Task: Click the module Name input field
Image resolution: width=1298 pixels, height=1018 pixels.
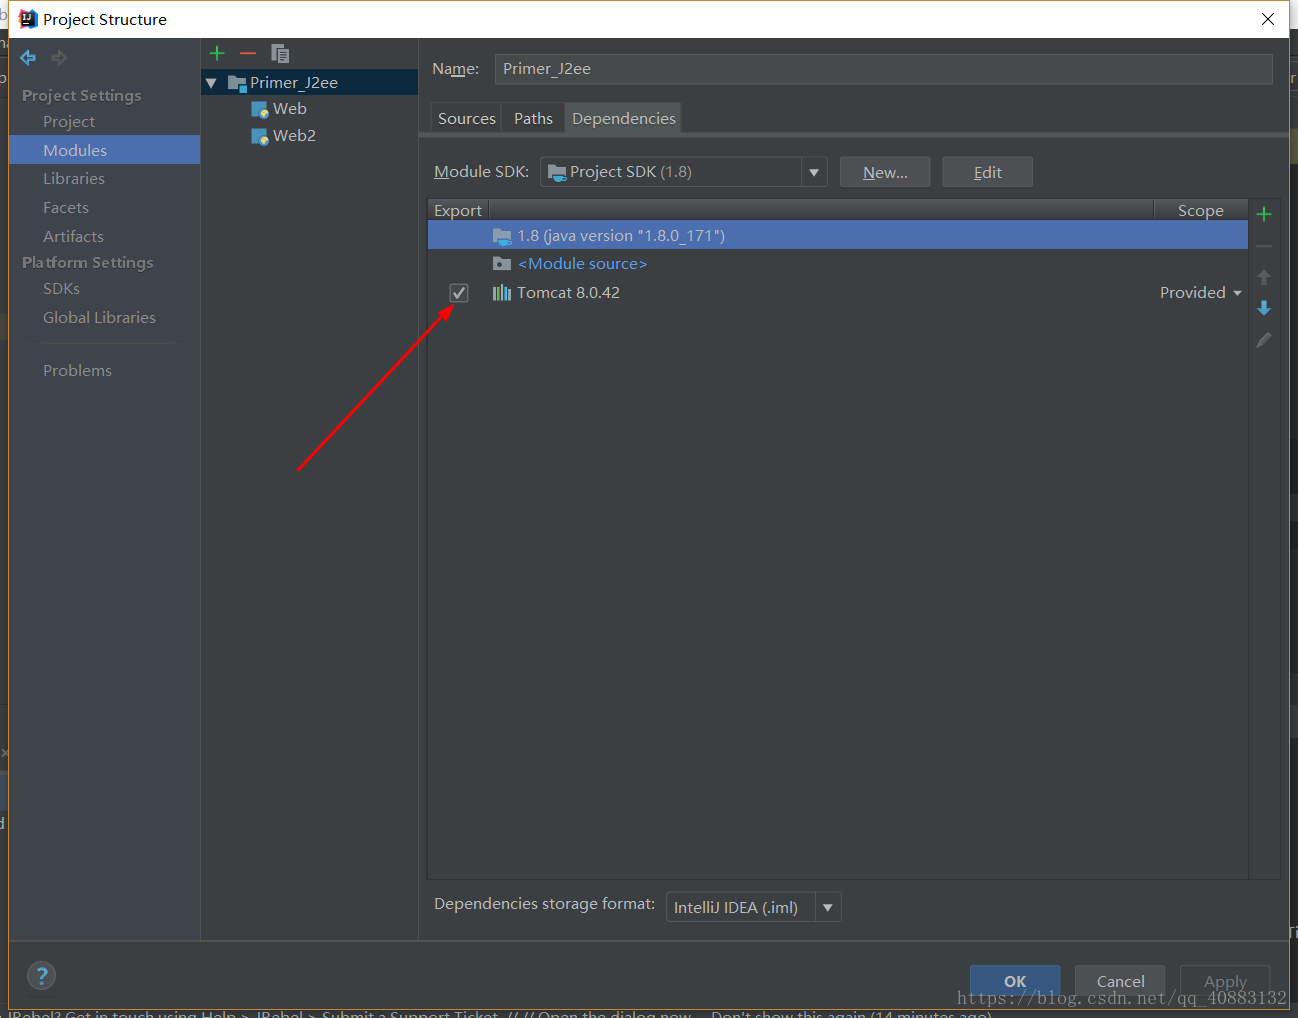Action: [x=883, y=69]
